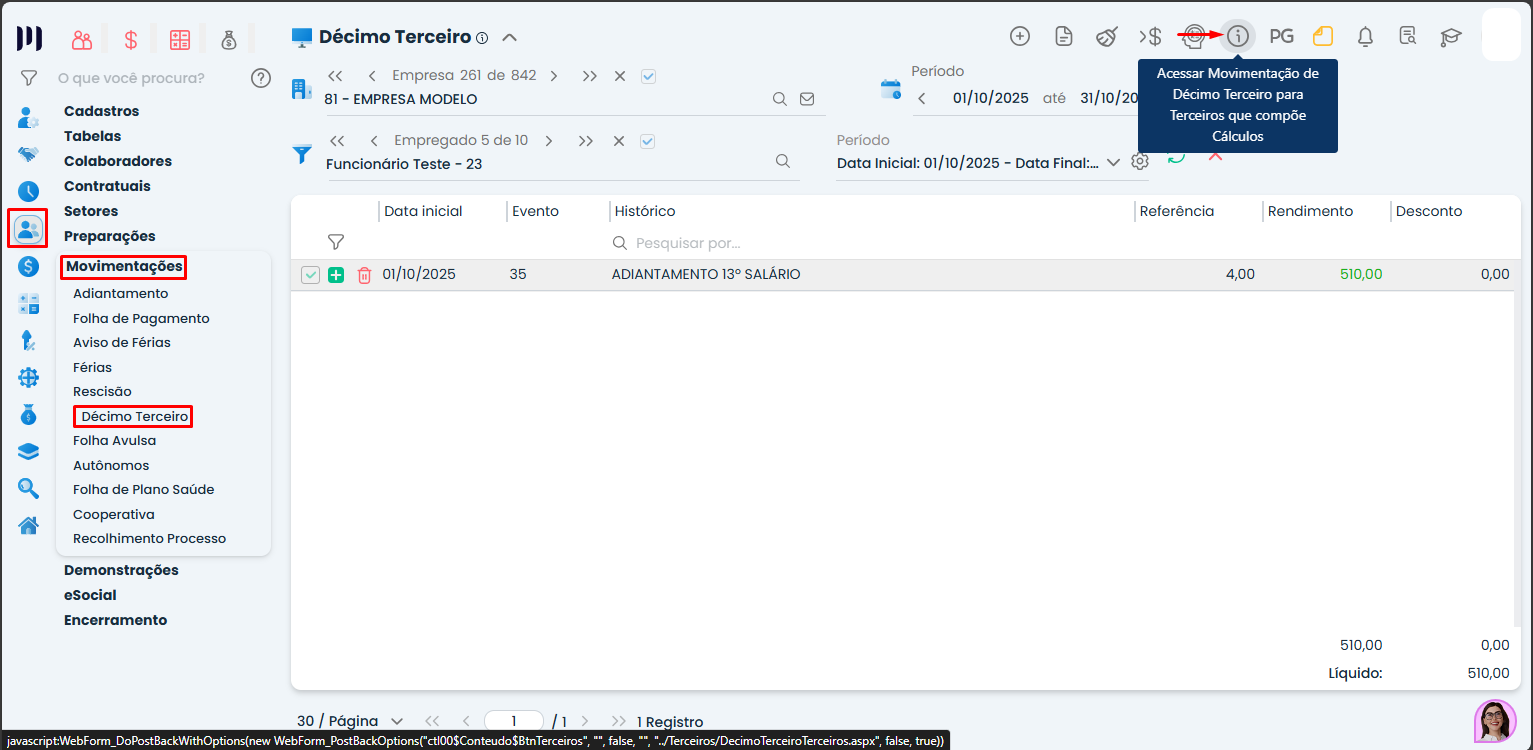Click the blue money bag icon in sidebar
1533x750 pixels.
(x=28, y=414)
